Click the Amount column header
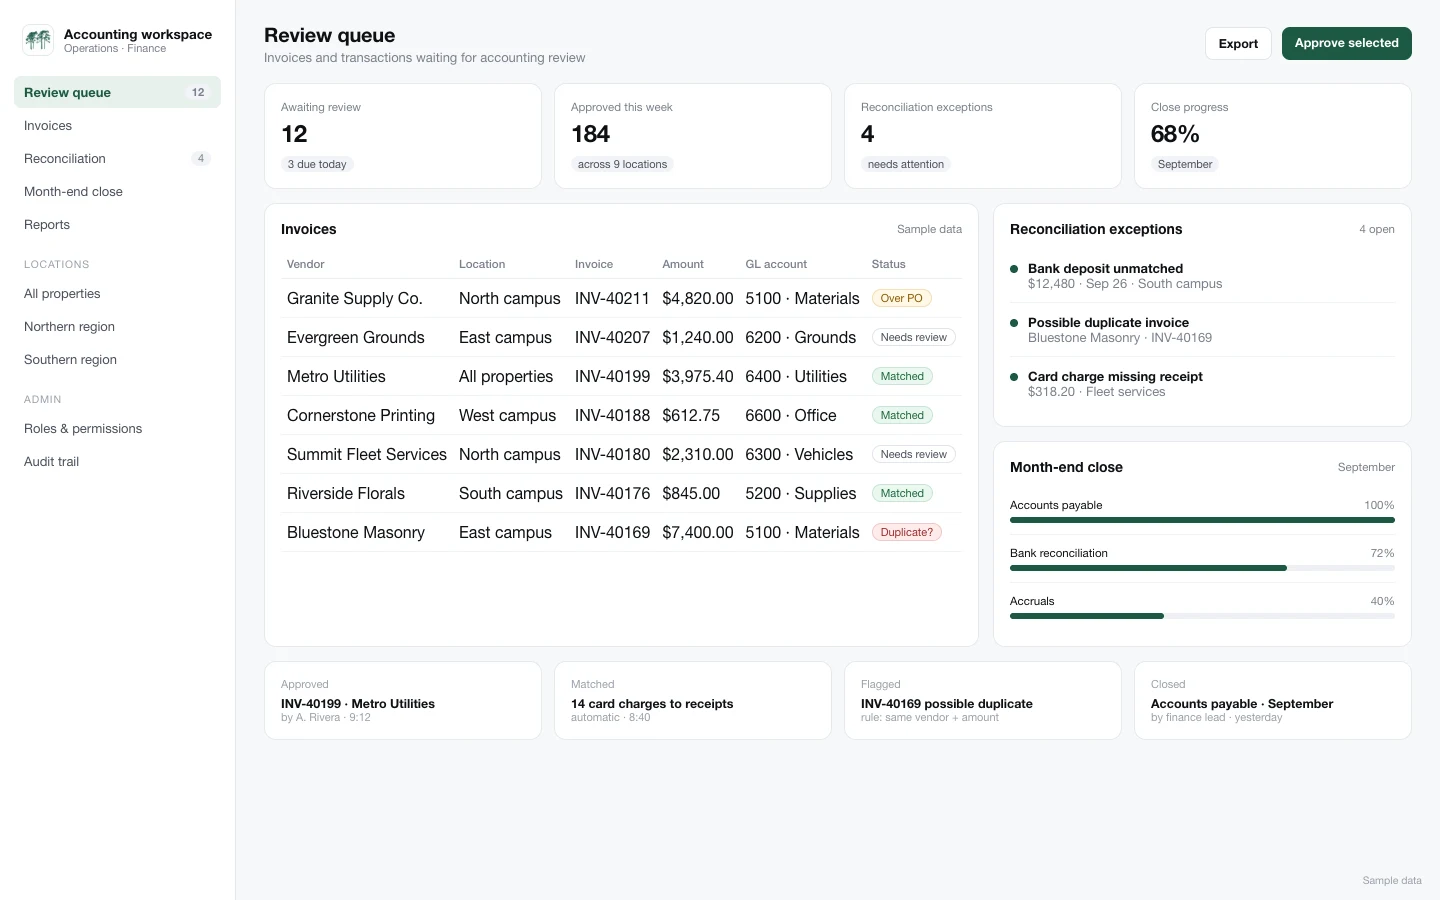Screen dimensions: 1440x900 [x=683, y=264]
